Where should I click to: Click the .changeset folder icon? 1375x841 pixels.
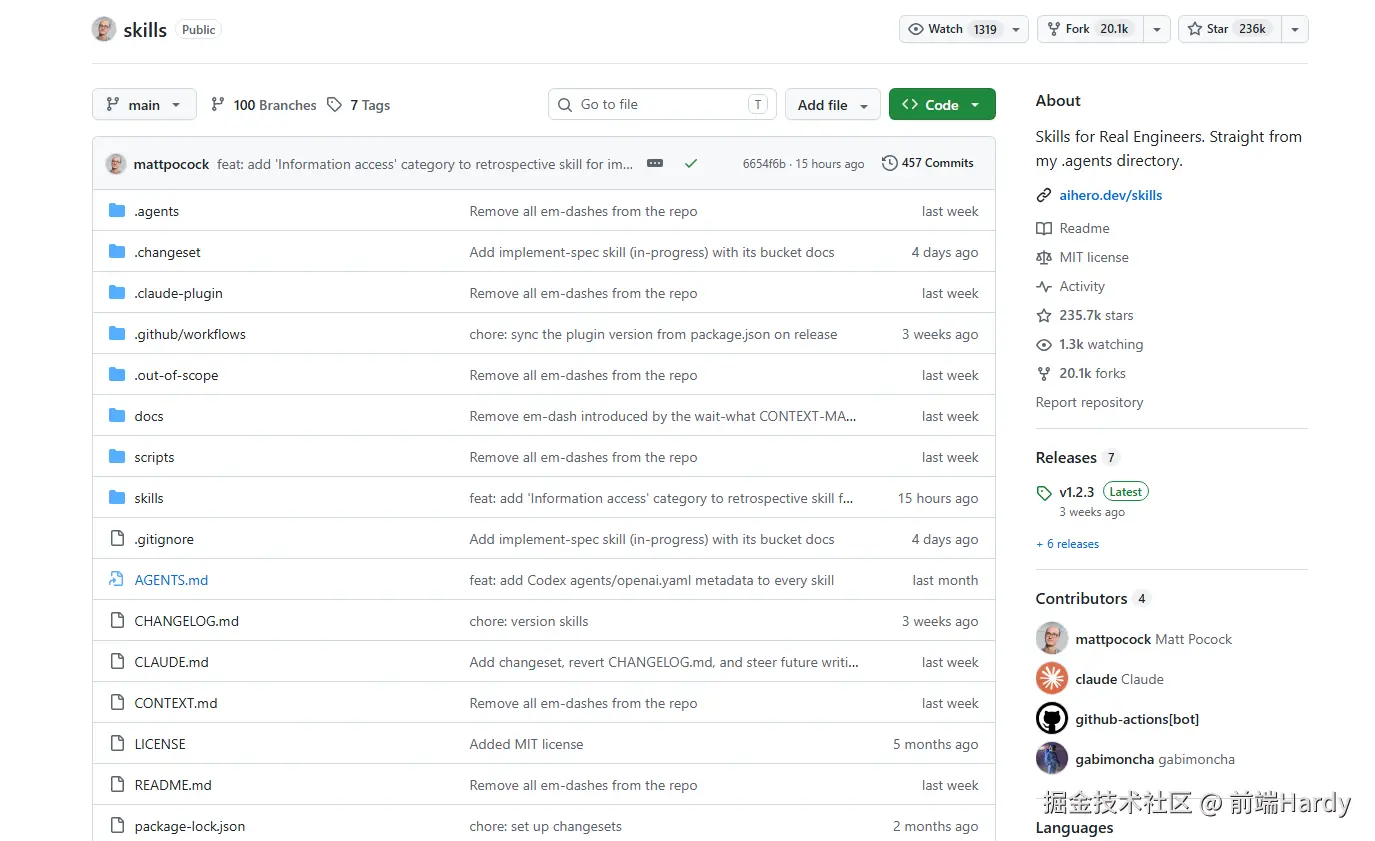tap(117, 252)
